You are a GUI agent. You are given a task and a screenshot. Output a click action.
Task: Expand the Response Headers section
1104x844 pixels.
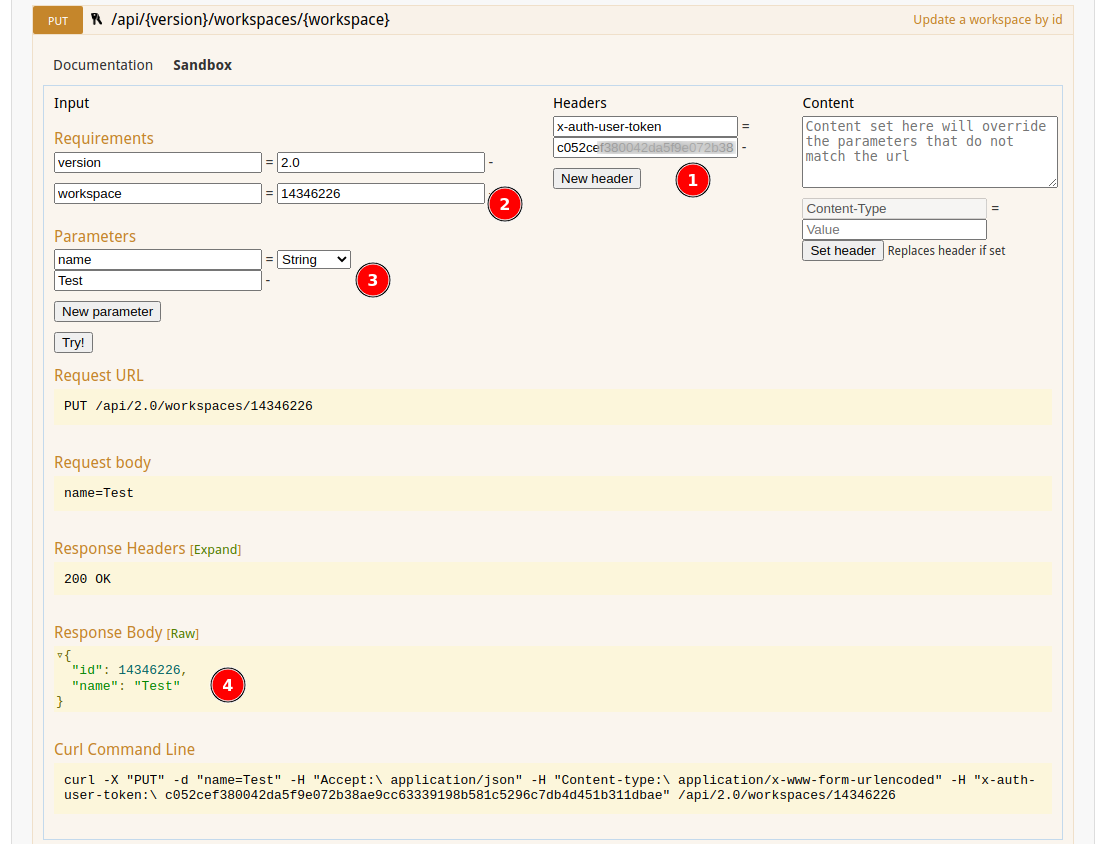point(215,550)
